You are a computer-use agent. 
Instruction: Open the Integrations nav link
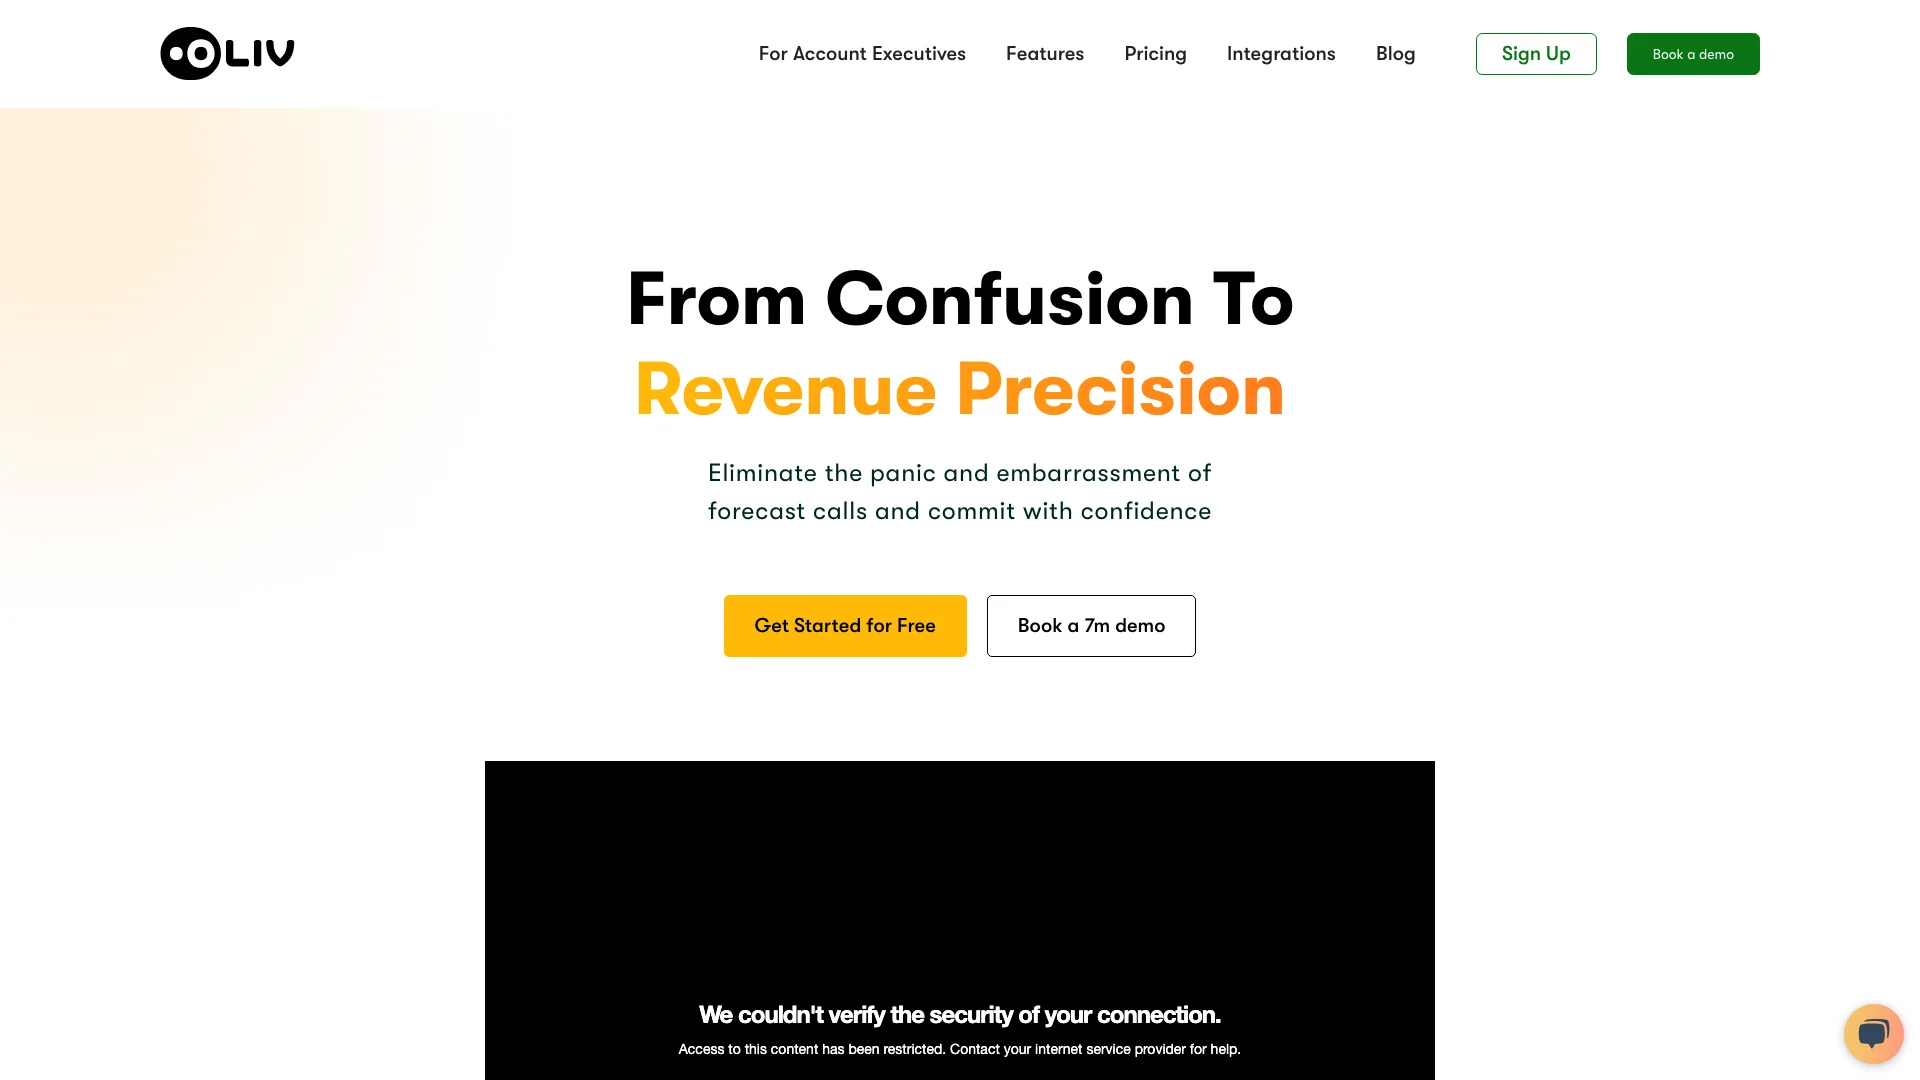coord(1280,53)
